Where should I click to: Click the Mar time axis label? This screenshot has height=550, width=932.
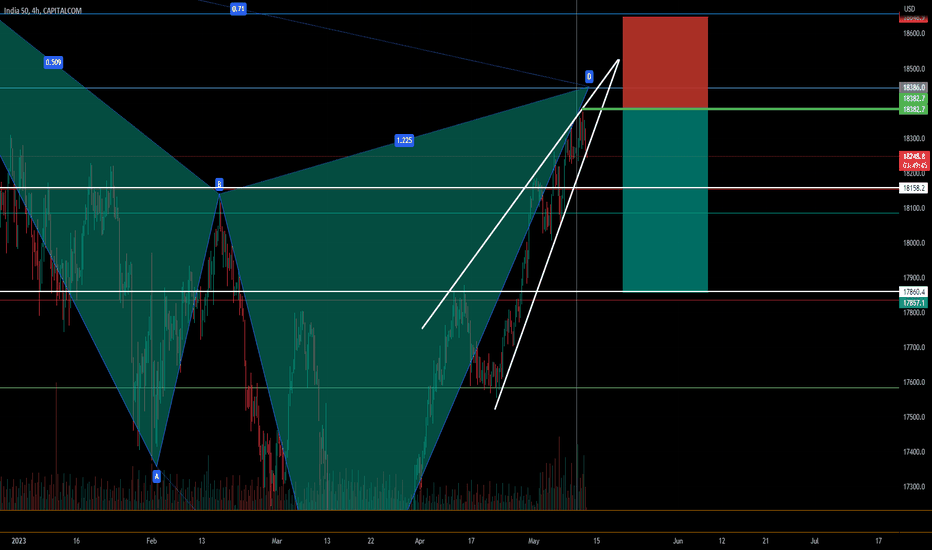click(276, 541)
